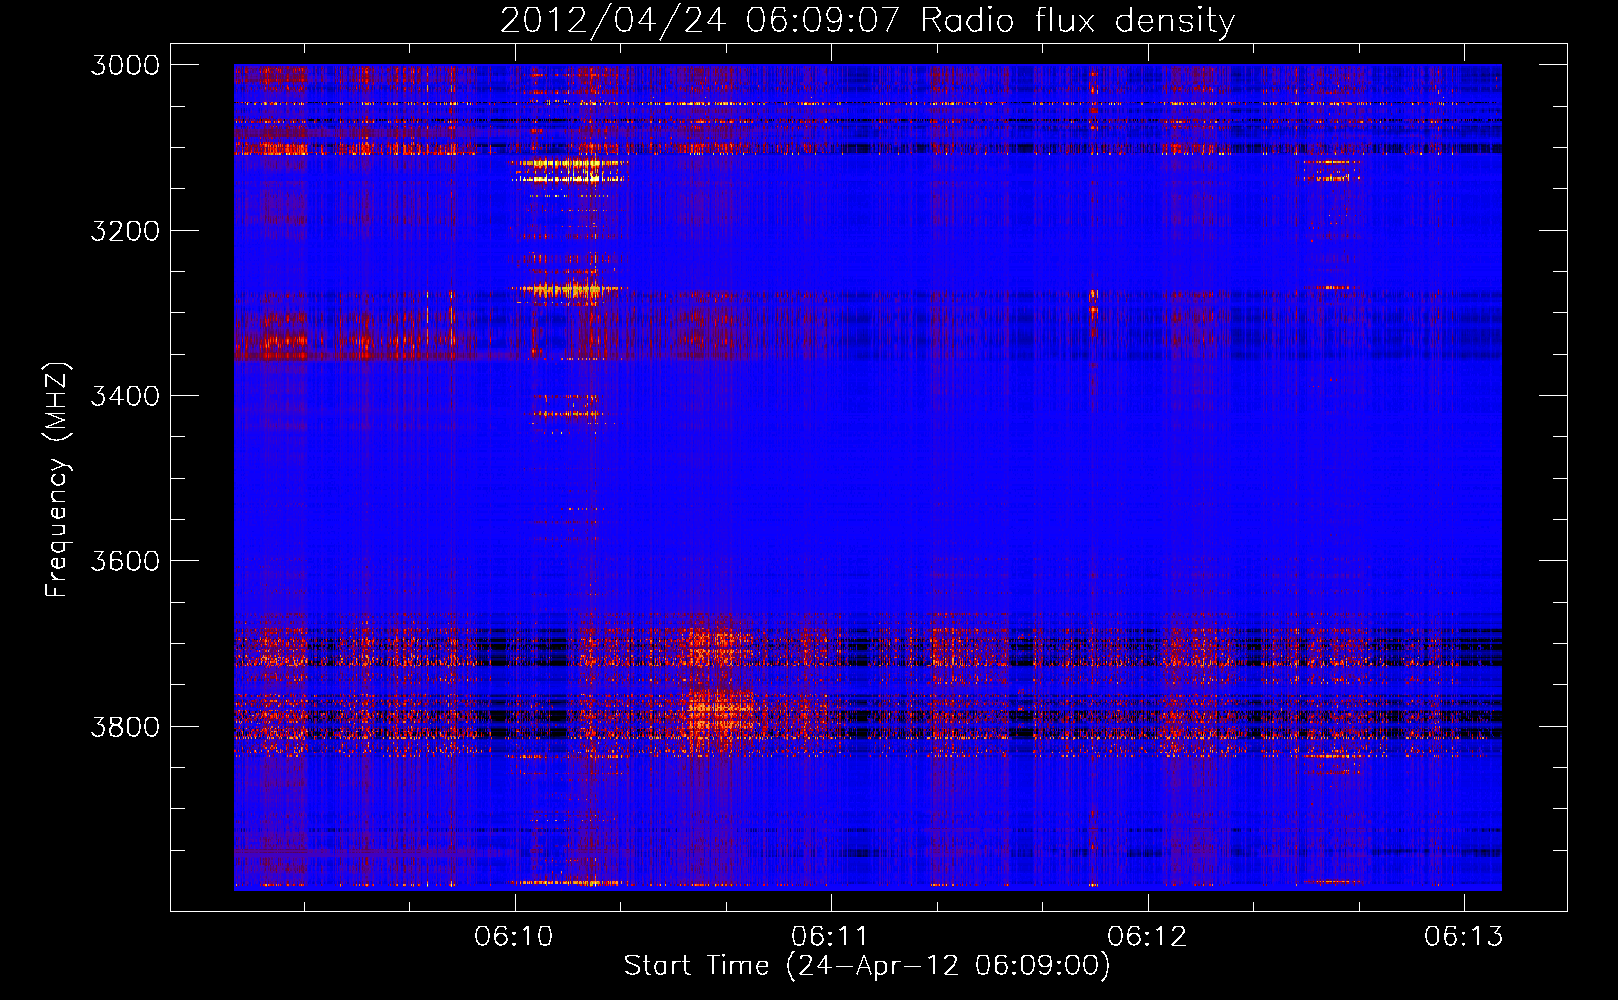The height and width of the screenshot is (1000, 1618).
Task: Click the '3000' frequency axis label
Action: [125, 65]
